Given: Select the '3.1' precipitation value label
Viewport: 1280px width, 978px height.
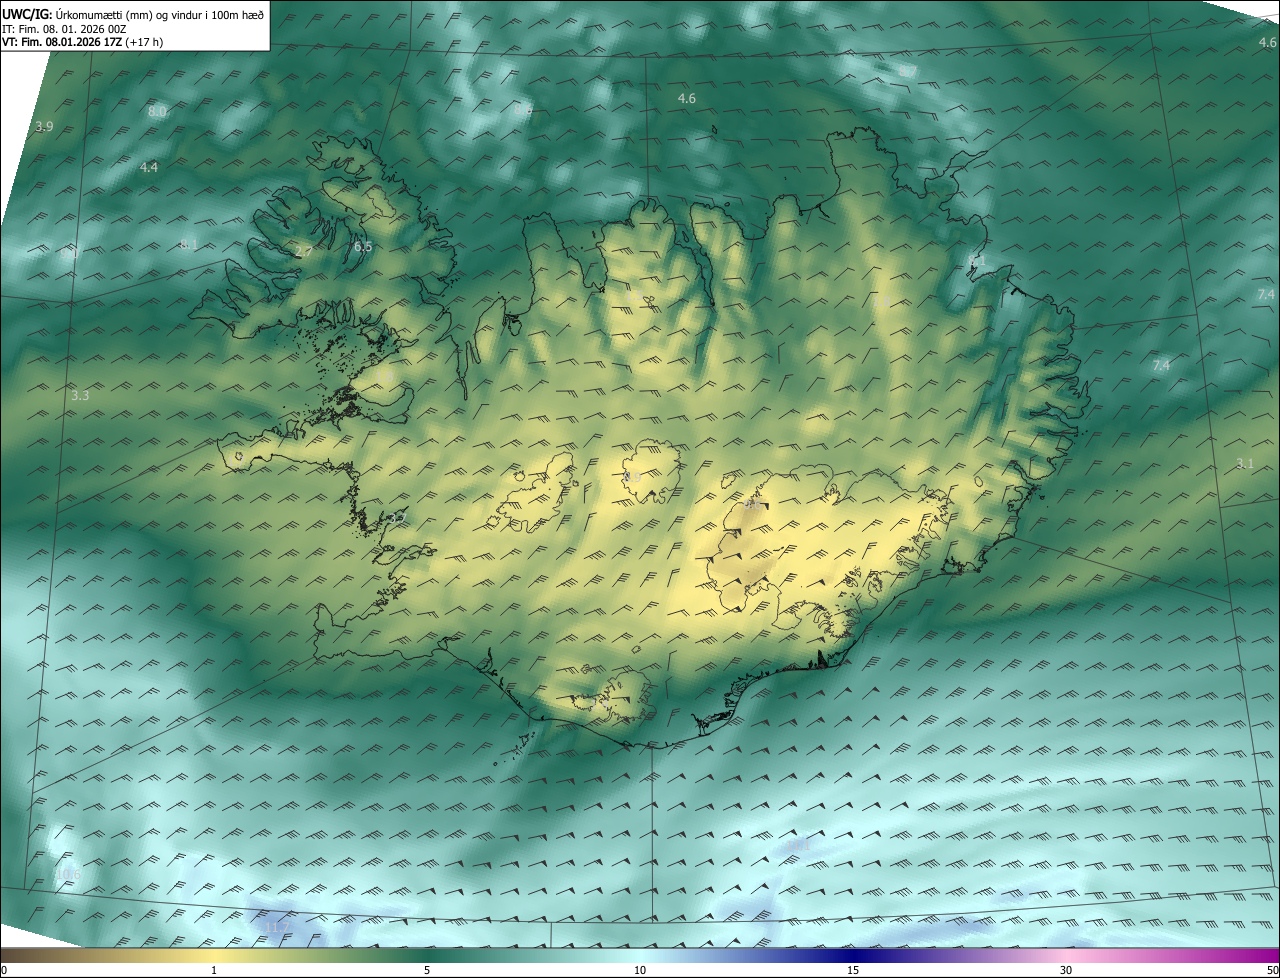Looking at the screenshot, I should 1244,463.
